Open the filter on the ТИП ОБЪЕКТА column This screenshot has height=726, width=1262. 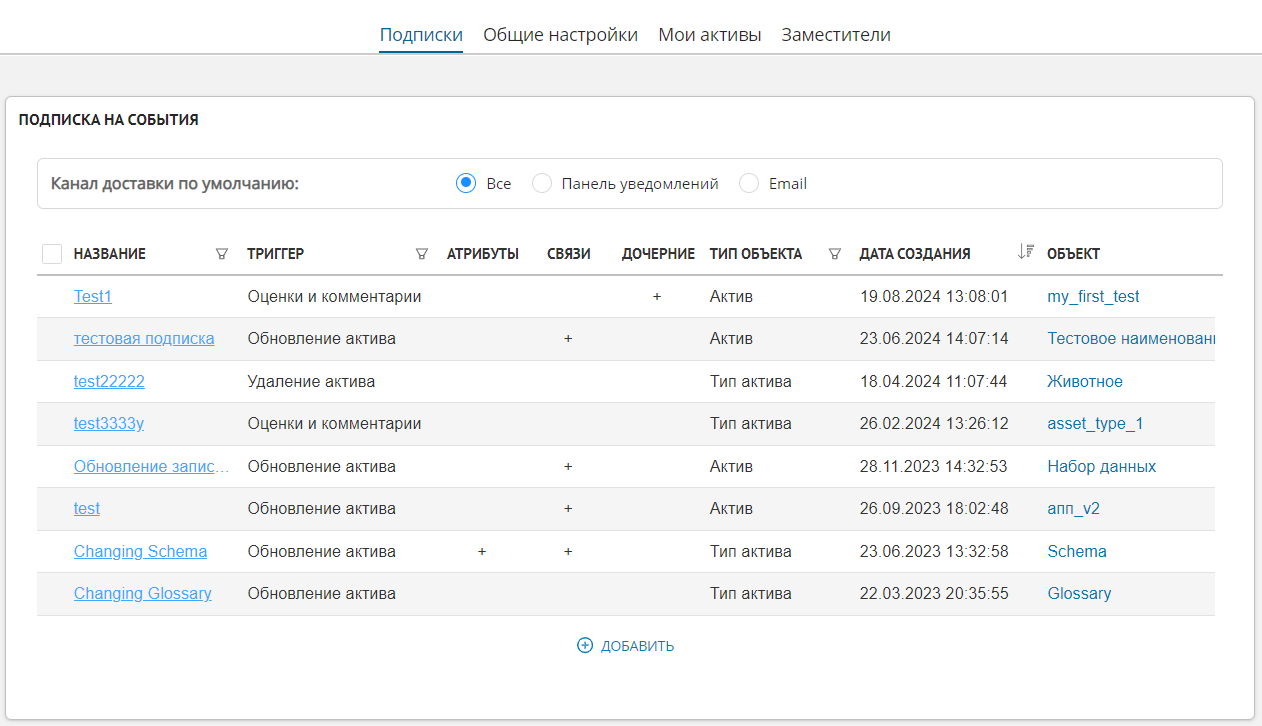click(x=835, y=254)
